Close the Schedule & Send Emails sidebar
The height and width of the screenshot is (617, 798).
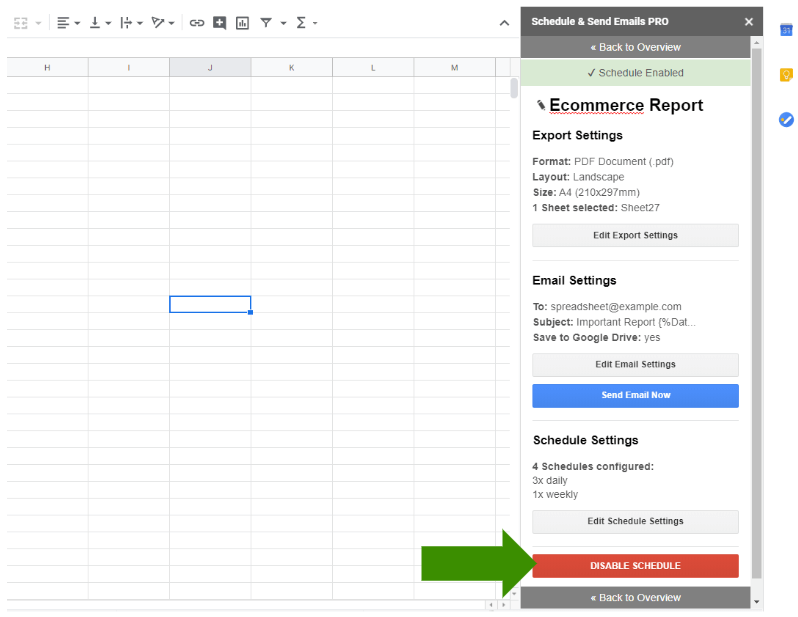[x=749, y=21]
